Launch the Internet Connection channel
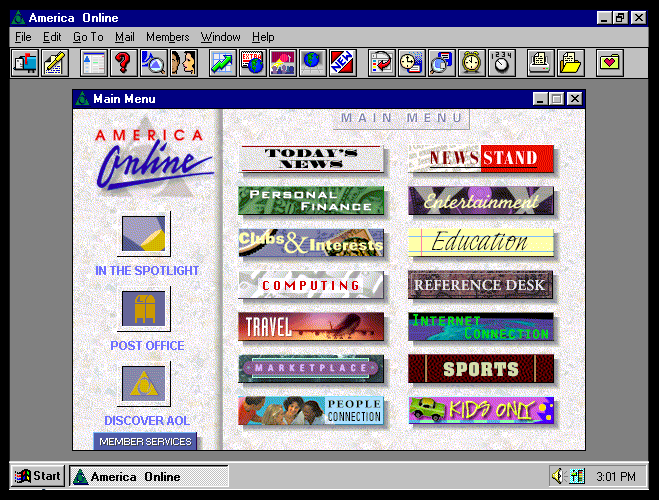 click(x=481, y=326)
